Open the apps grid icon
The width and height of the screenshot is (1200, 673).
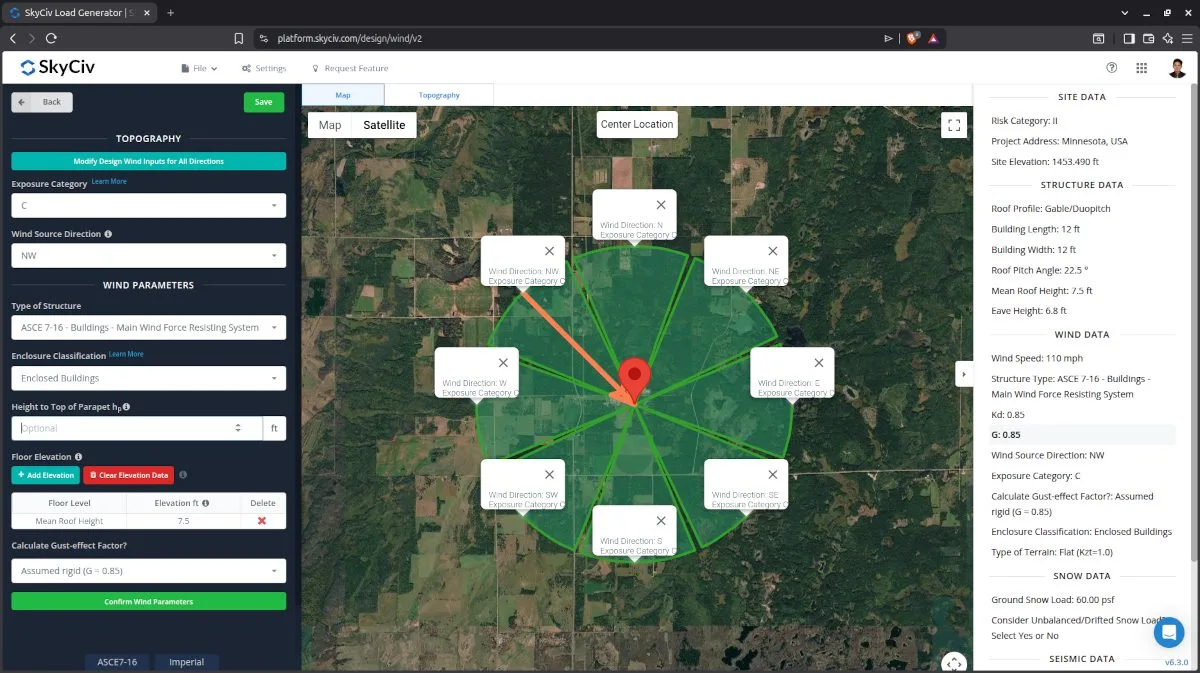[1141, 68]
